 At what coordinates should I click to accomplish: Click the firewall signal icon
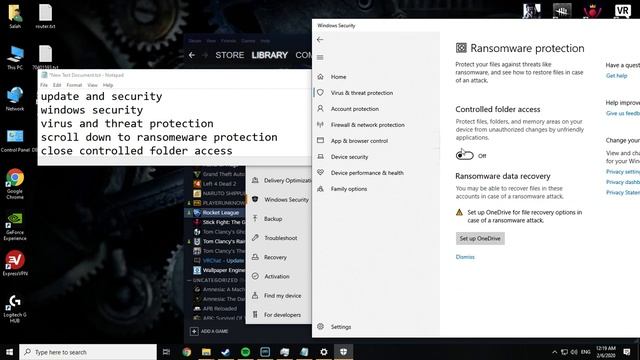(x=320, y=124)
